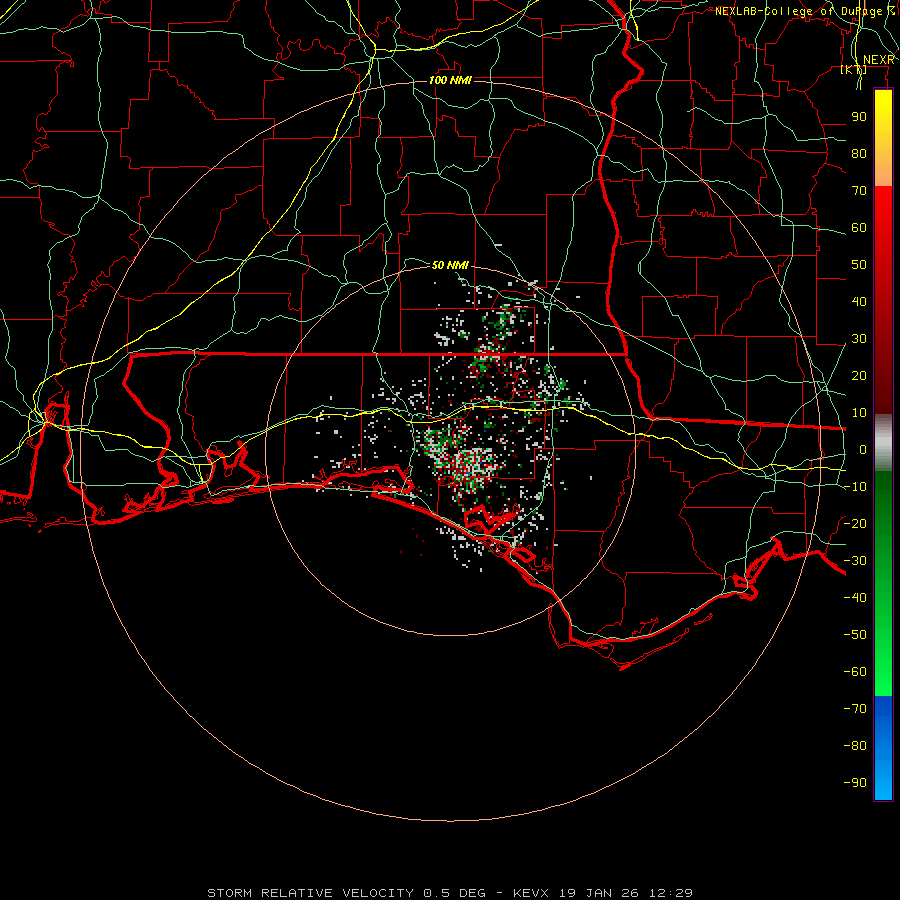Select the -20 knot scale label

click(855, 524)
